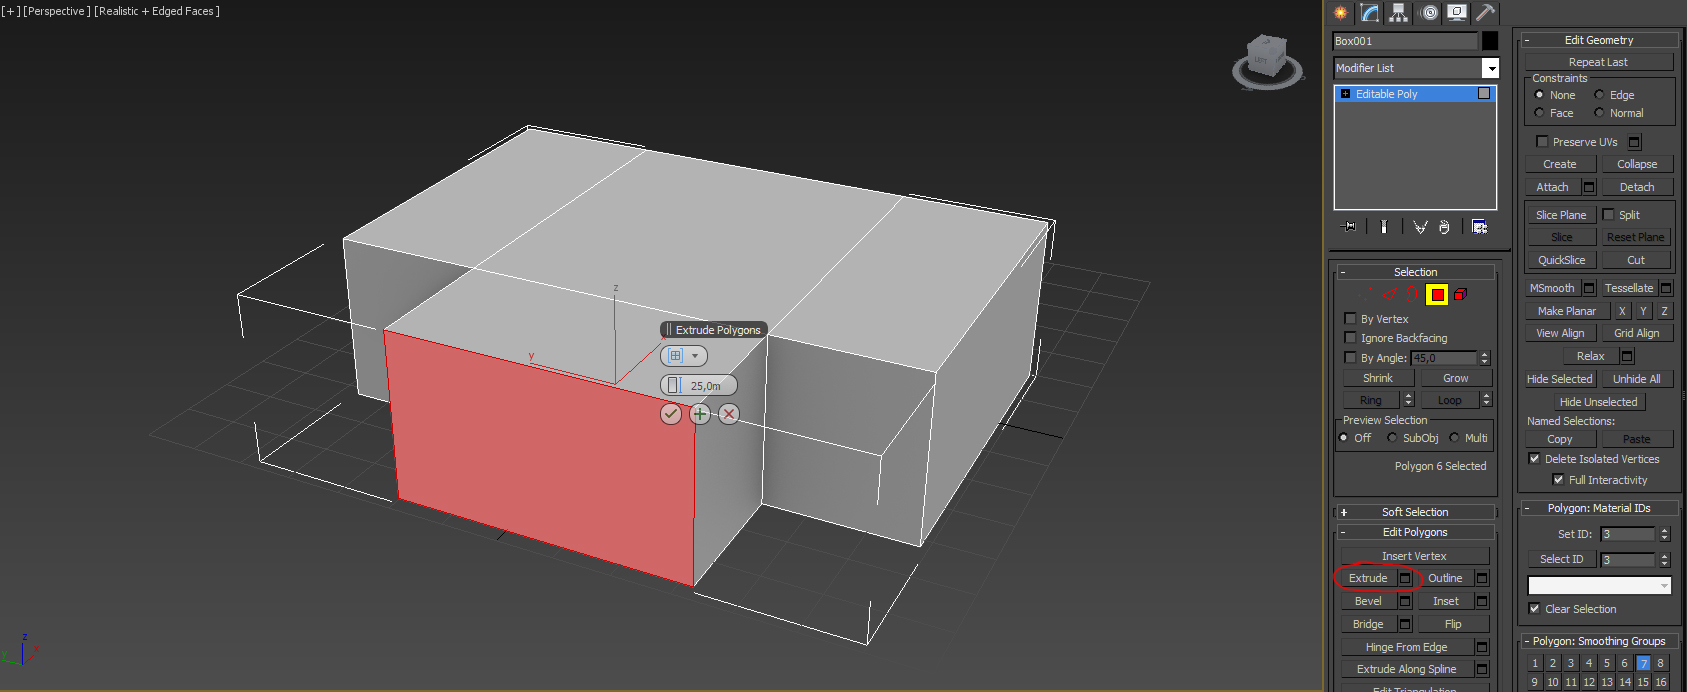Viewport: 1687px width, 692px height.
Task: Select Element sub-object level icon
Action: 1460,294
